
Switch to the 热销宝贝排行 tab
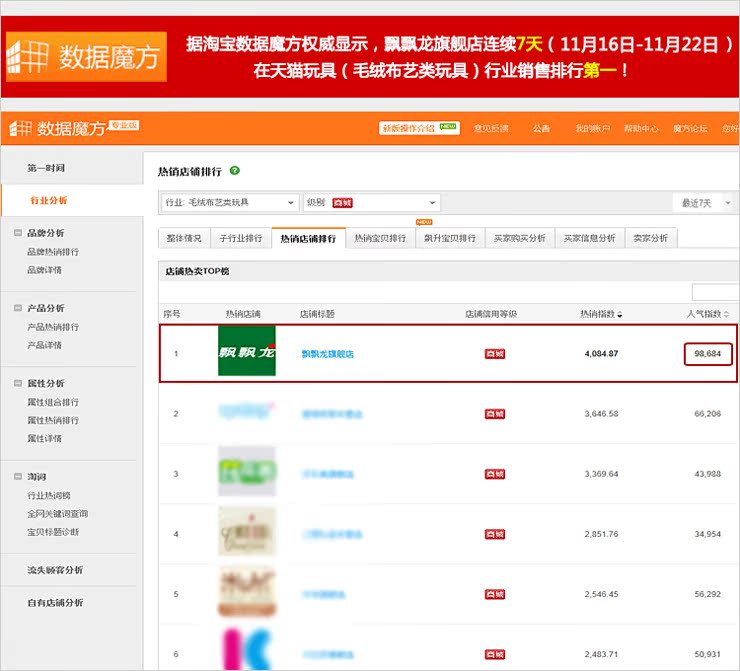coord(380,238)
